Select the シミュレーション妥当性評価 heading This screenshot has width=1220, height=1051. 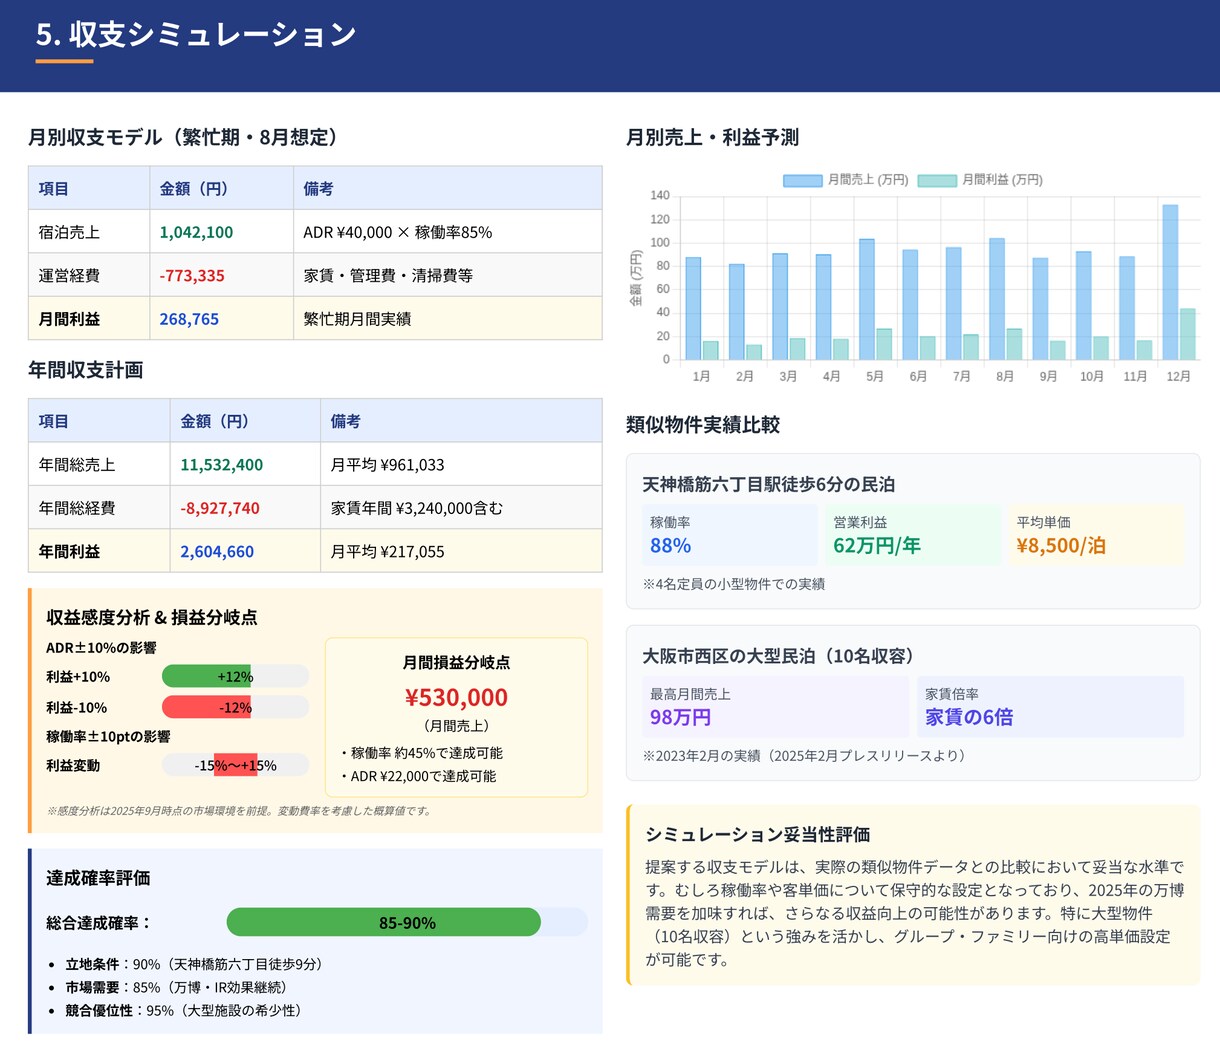click(758, 834)
